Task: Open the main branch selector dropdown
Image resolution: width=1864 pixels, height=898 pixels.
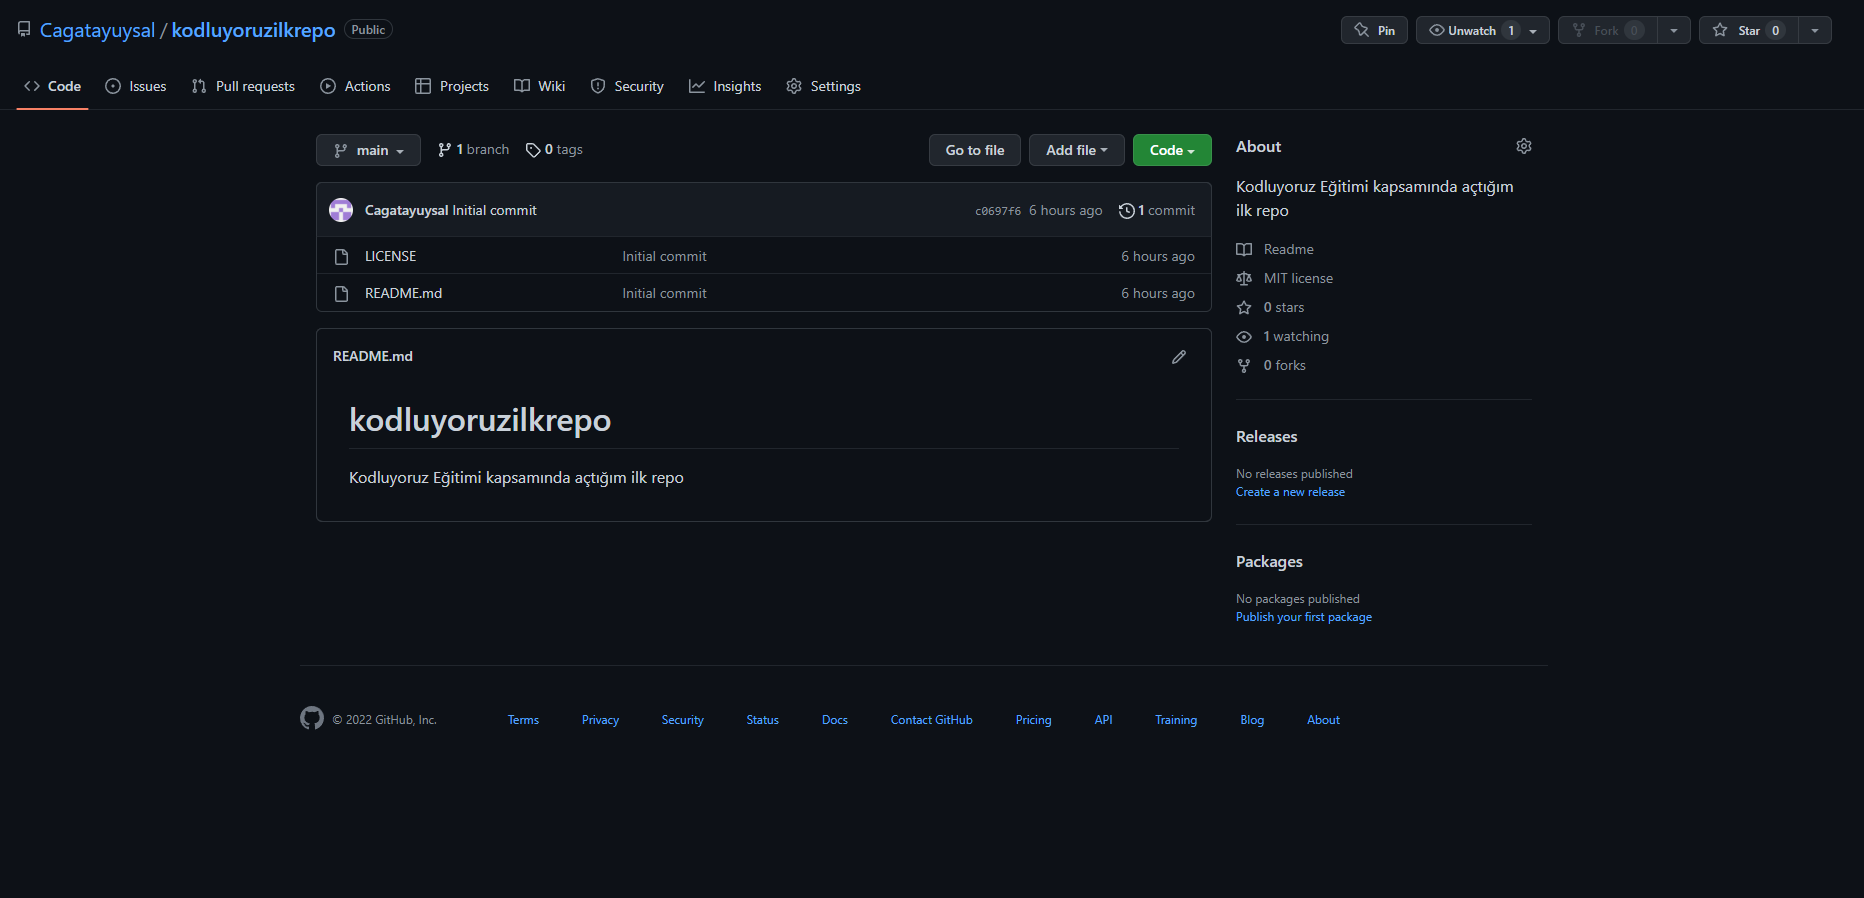Action: [x=368, y=150]
